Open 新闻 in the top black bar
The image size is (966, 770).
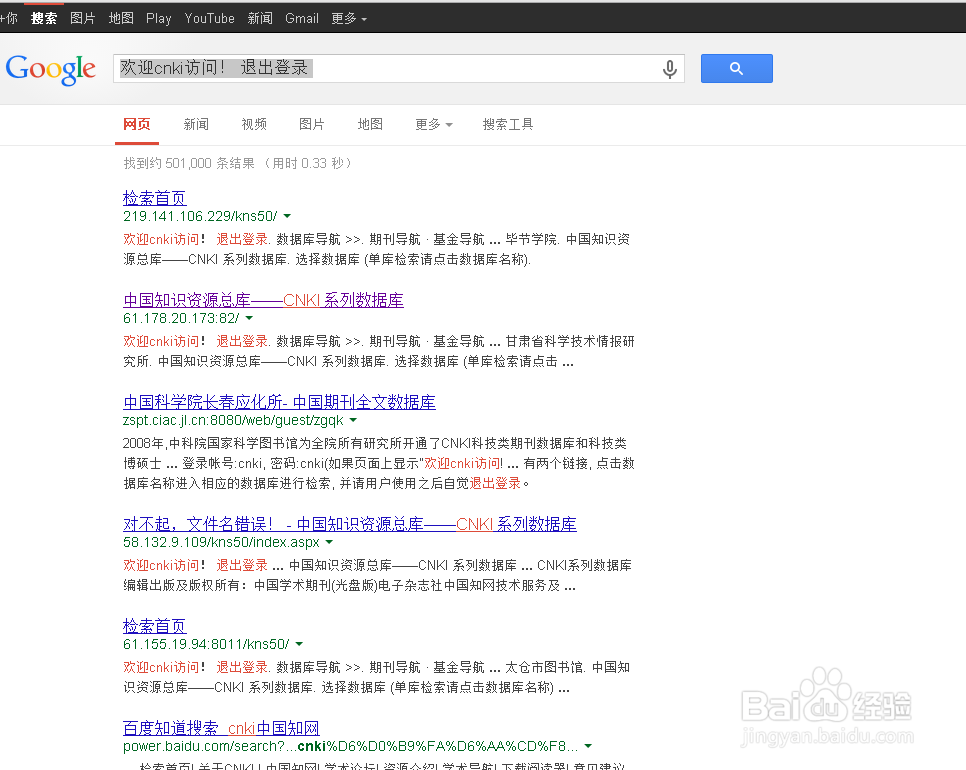click(x=260, y=18)
